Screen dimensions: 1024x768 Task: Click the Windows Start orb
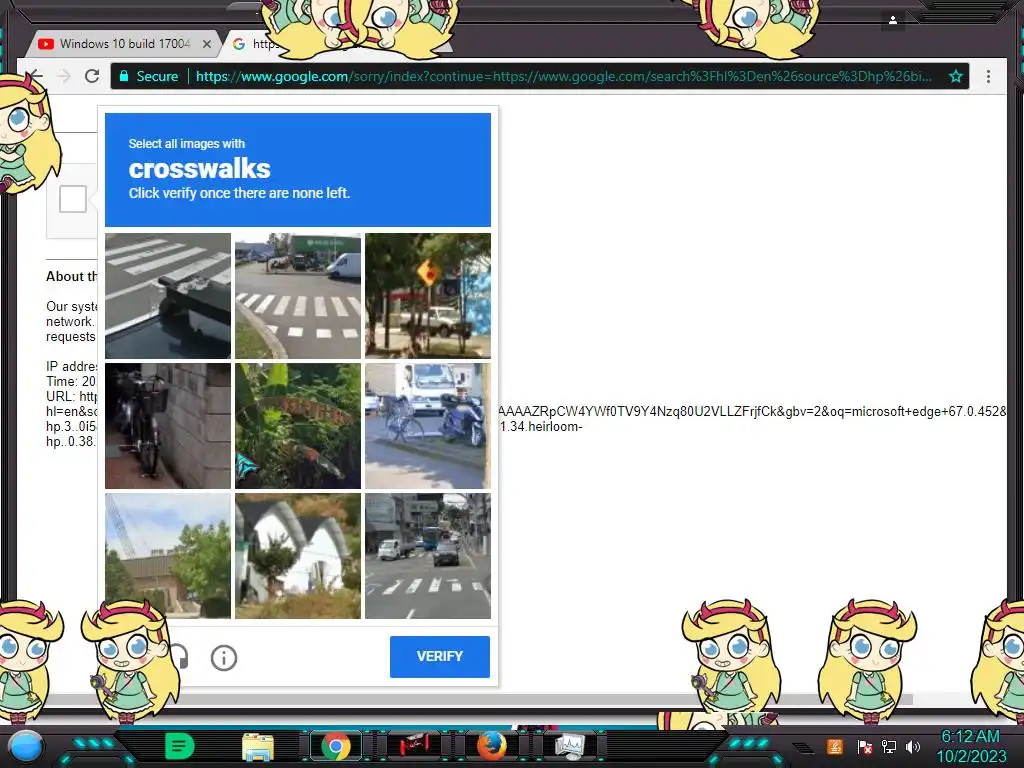click(x=26, y=747)
